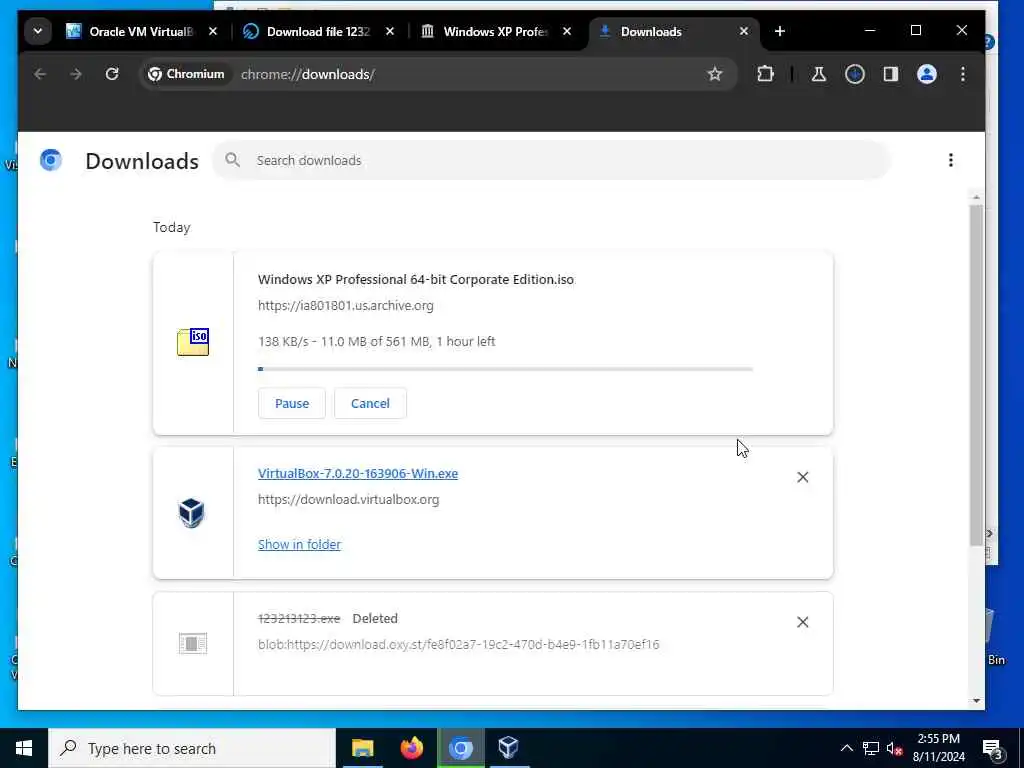Cancel the Windows XP ISO download
1024x768 pixels.
[370, 404]
